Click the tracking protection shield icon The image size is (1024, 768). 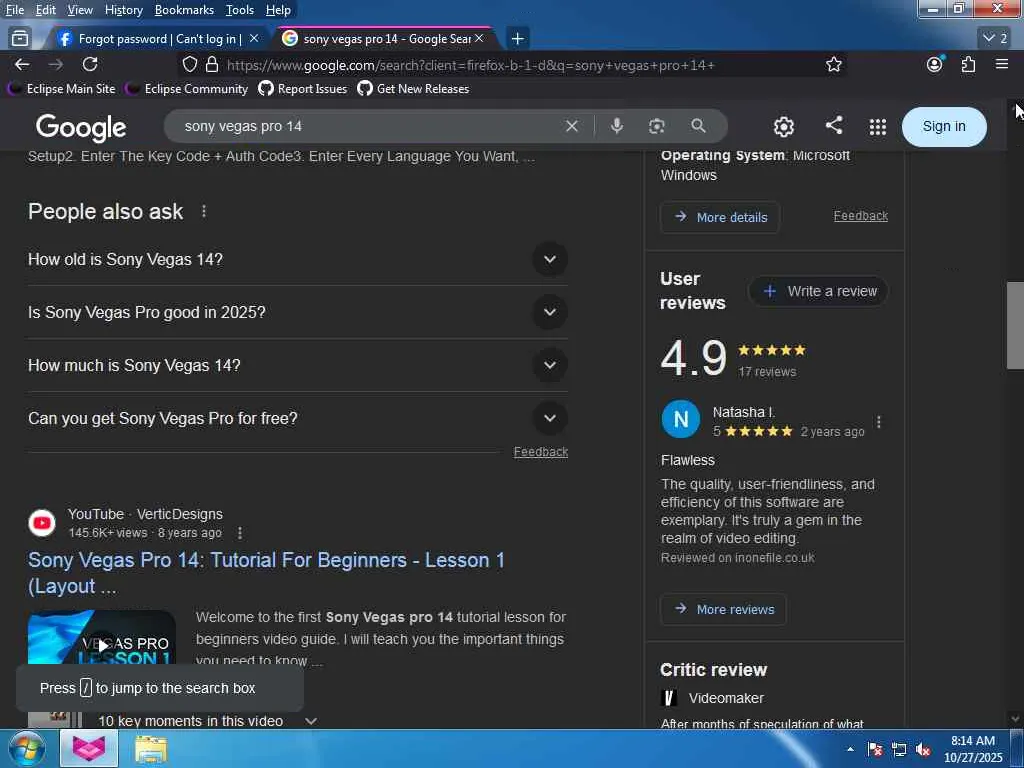click(x=189, y=65)
